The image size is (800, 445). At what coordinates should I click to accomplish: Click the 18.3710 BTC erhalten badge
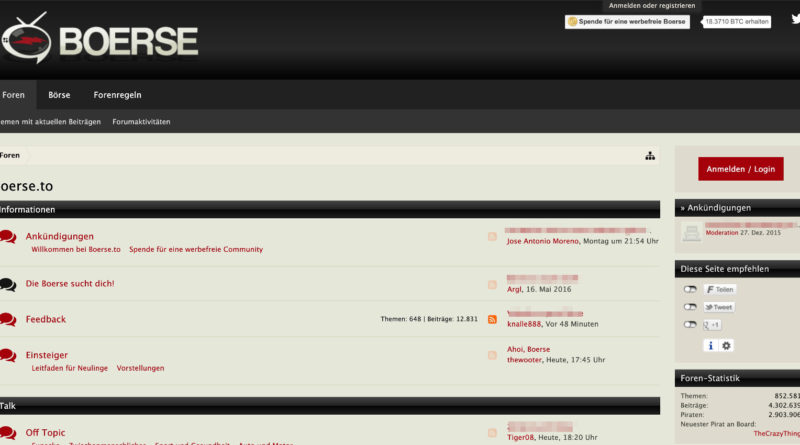pyautogui.click(x=736, y=21)
